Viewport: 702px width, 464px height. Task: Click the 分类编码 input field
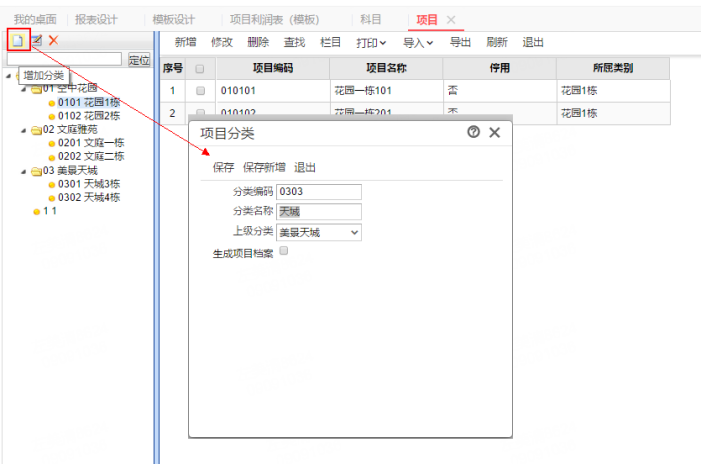318,191
